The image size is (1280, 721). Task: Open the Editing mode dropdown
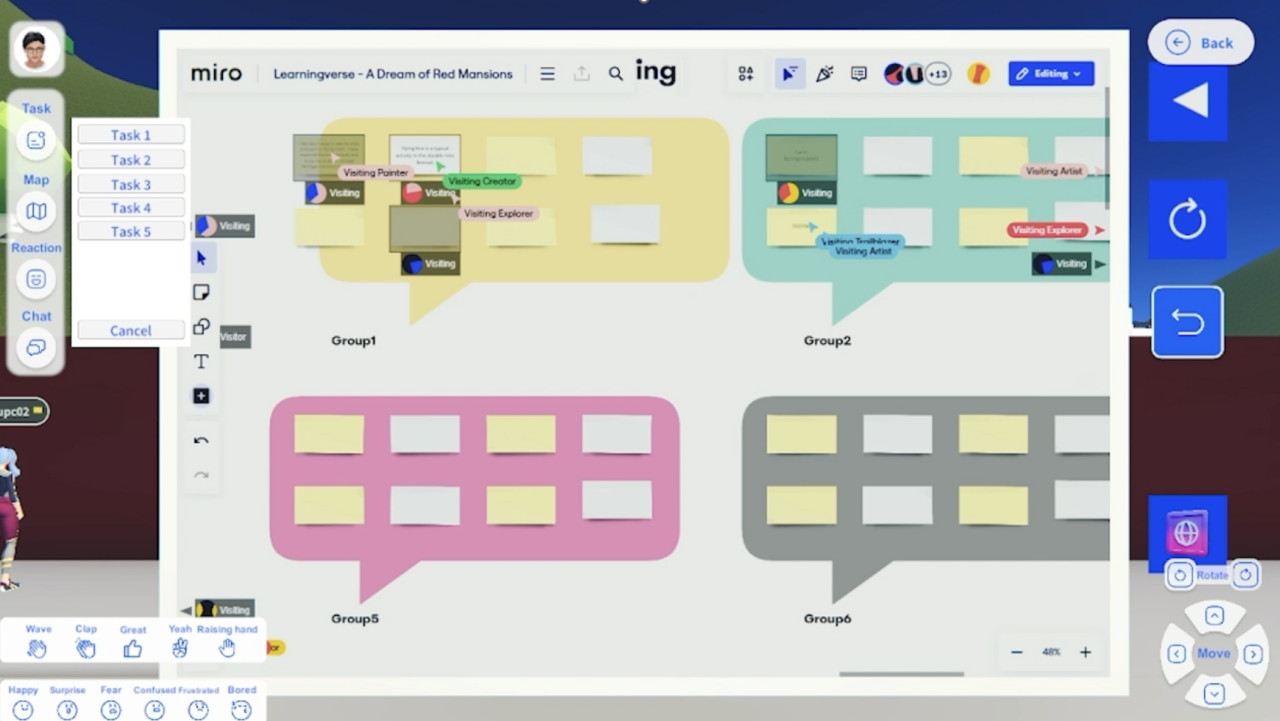1051,73
